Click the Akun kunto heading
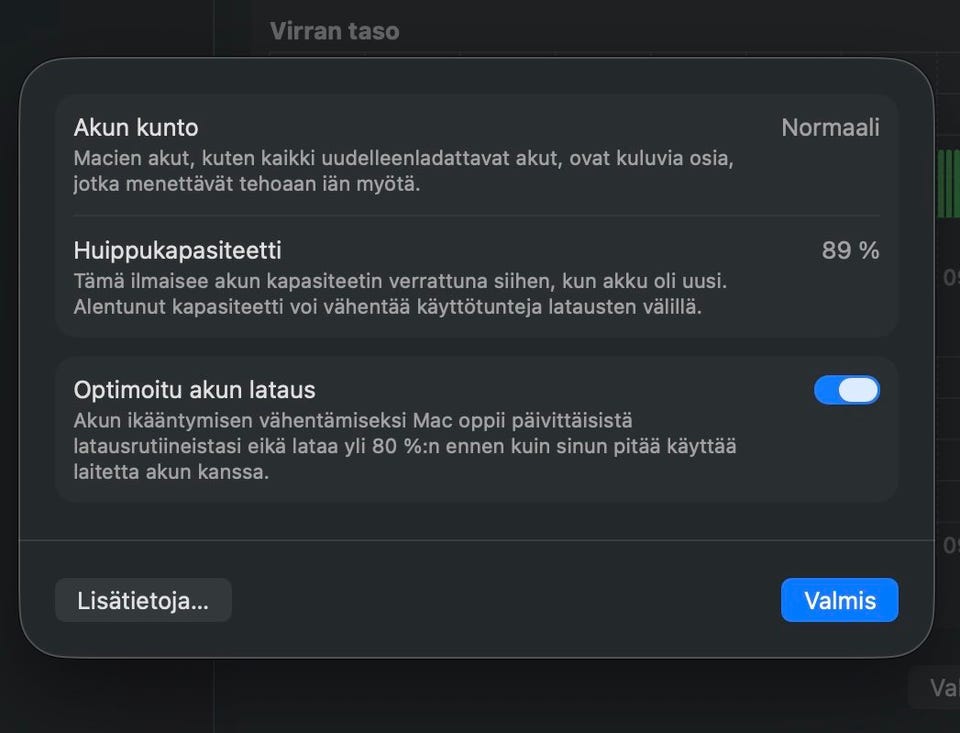960x733 pixels. pos(136,128)
